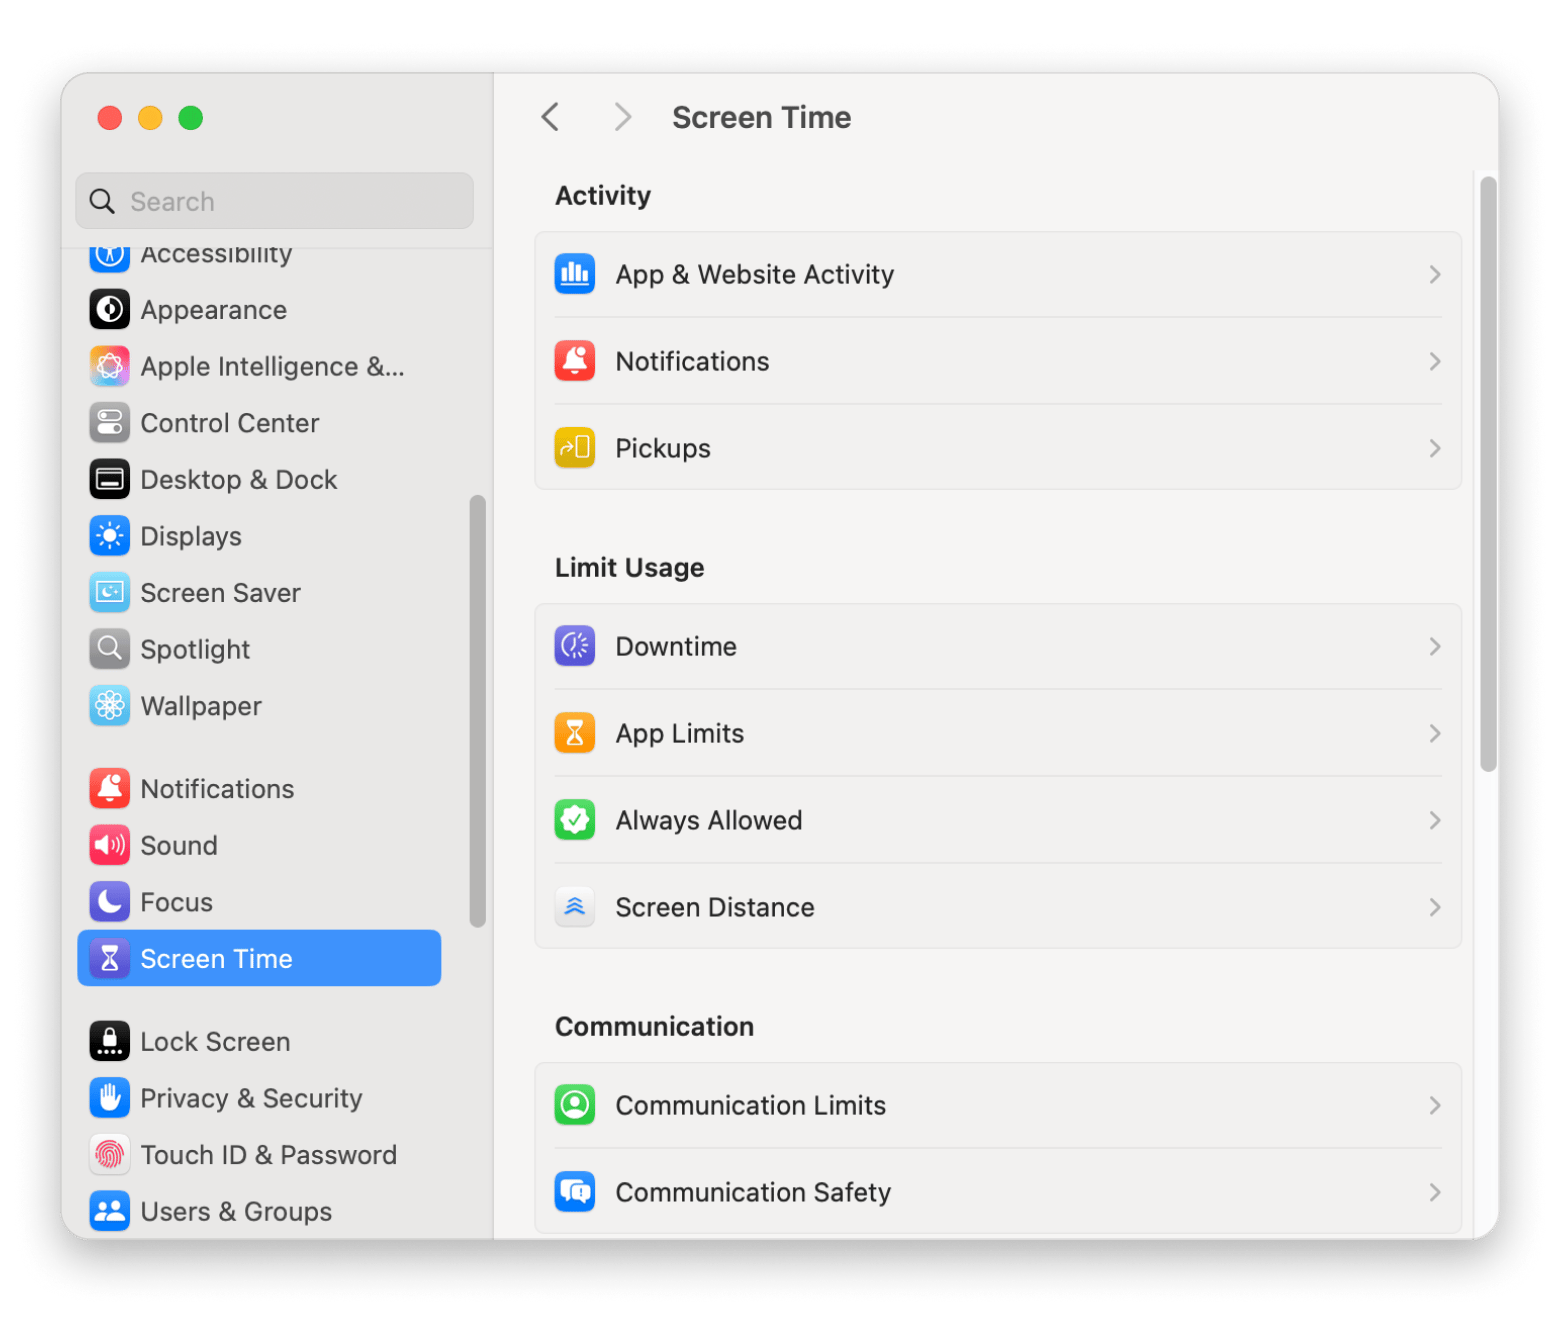Expand the App Limits row chevron
Screen dimensions: 1560x1320
[1435, 733]
